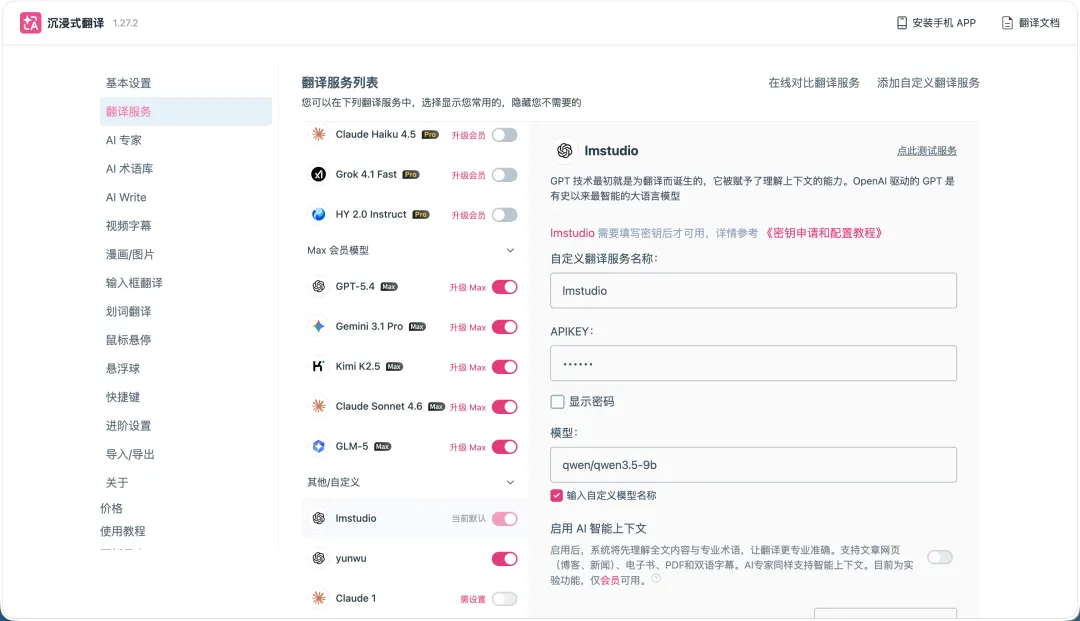
Task: Click the 自定义翻译服务名称 input field
Action: pos(753,291)
